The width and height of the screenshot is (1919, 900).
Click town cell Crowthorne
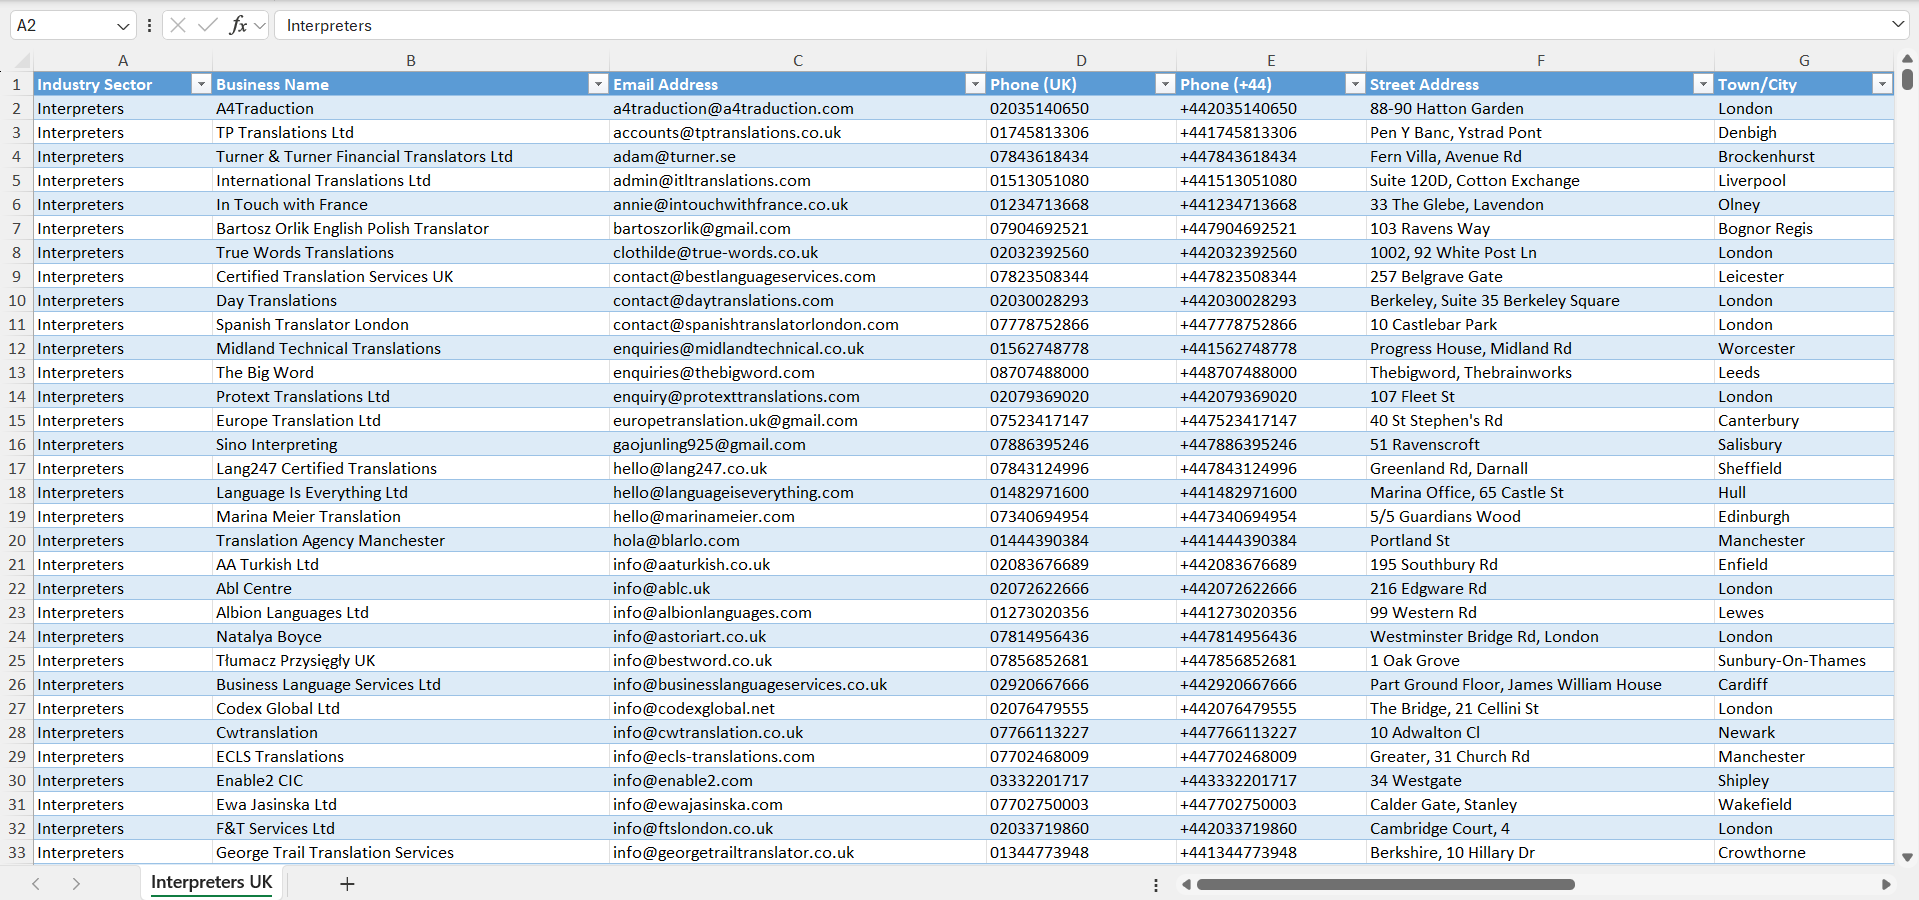(x=1804, y=852)
